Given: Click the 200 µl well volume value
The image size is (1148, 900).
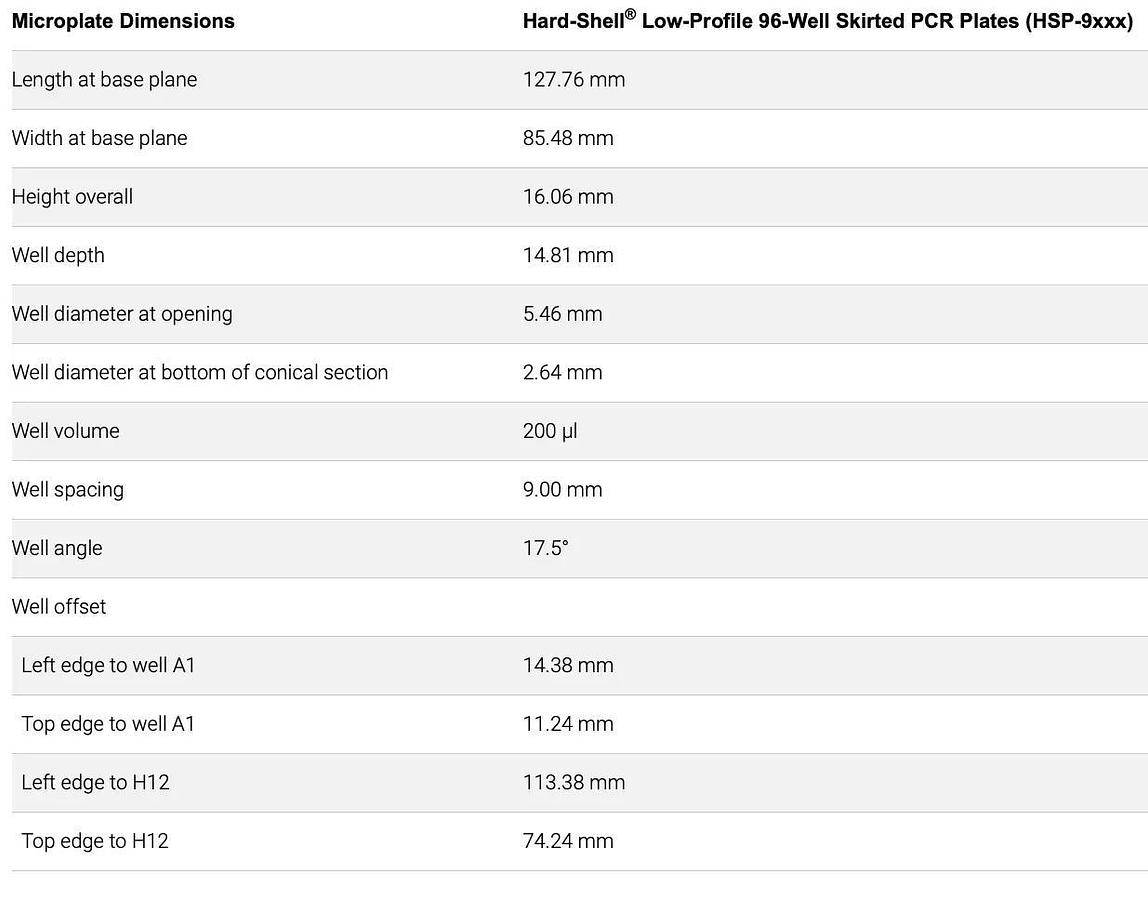Looking at the screenshot, I should coord(550,431).
